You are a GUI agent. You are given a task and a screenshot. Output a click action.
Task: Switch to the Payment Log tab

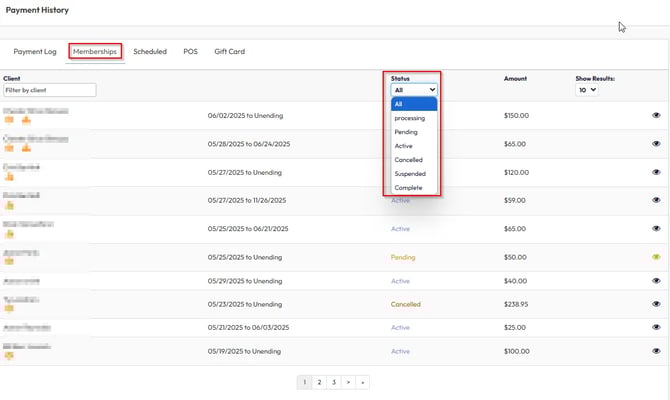click(35, 51)
